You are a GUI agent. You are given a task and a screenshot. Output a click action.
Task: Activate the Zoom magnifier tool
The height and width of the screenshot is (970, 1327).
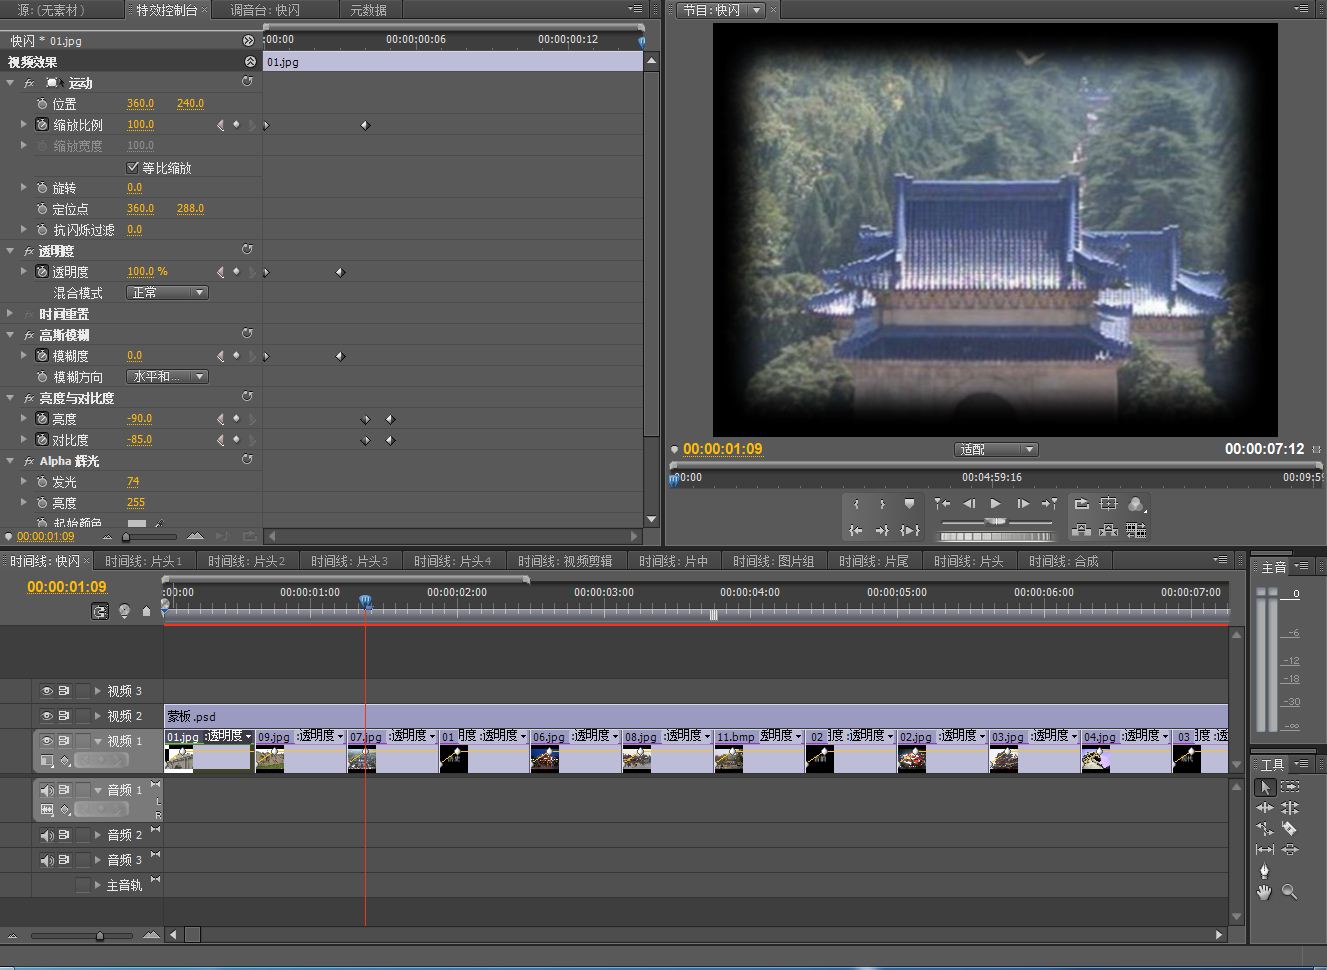(1290, 892)
